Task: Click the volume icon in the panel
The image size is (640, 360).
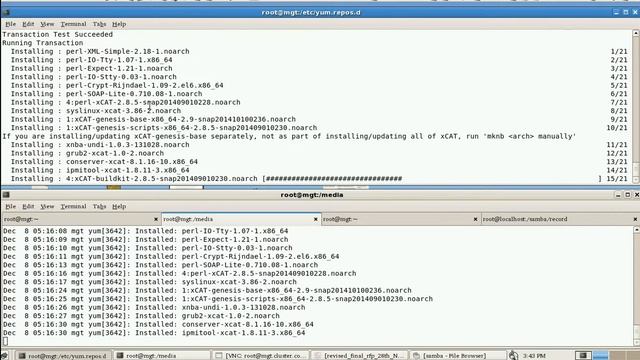Action: [513, 356]
